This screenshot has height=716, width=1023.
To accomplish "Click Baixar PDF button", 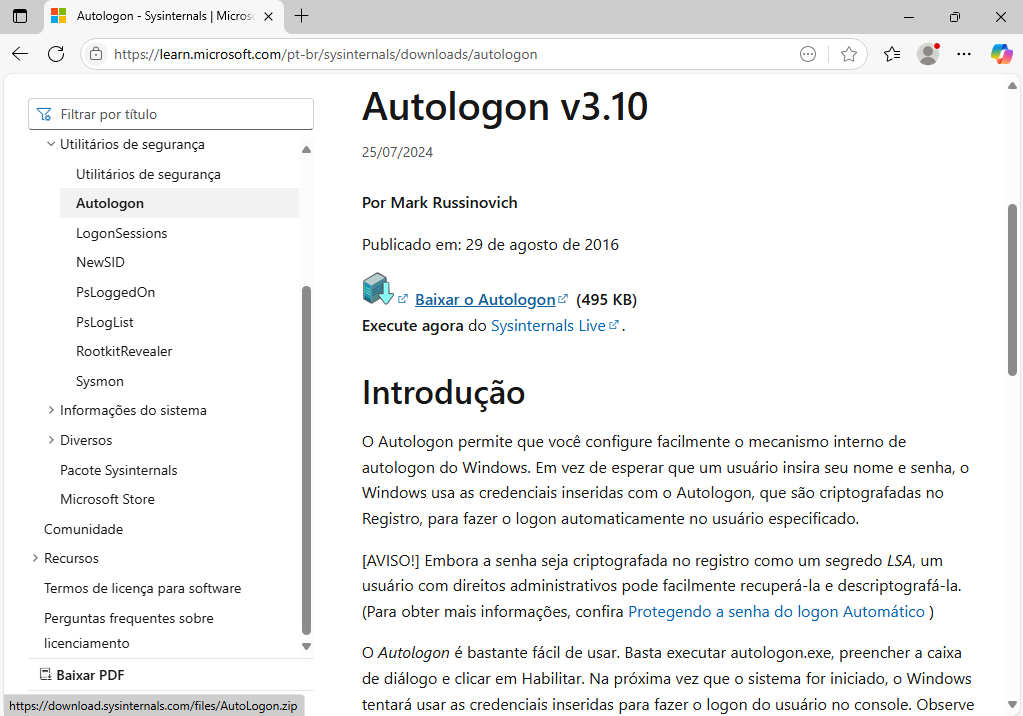I will click(82, 675).
